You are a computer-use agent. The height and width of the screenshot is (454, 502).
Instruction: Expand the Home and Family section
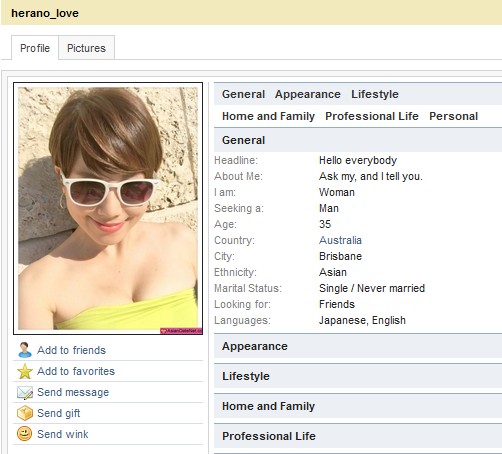pos(358,406)
